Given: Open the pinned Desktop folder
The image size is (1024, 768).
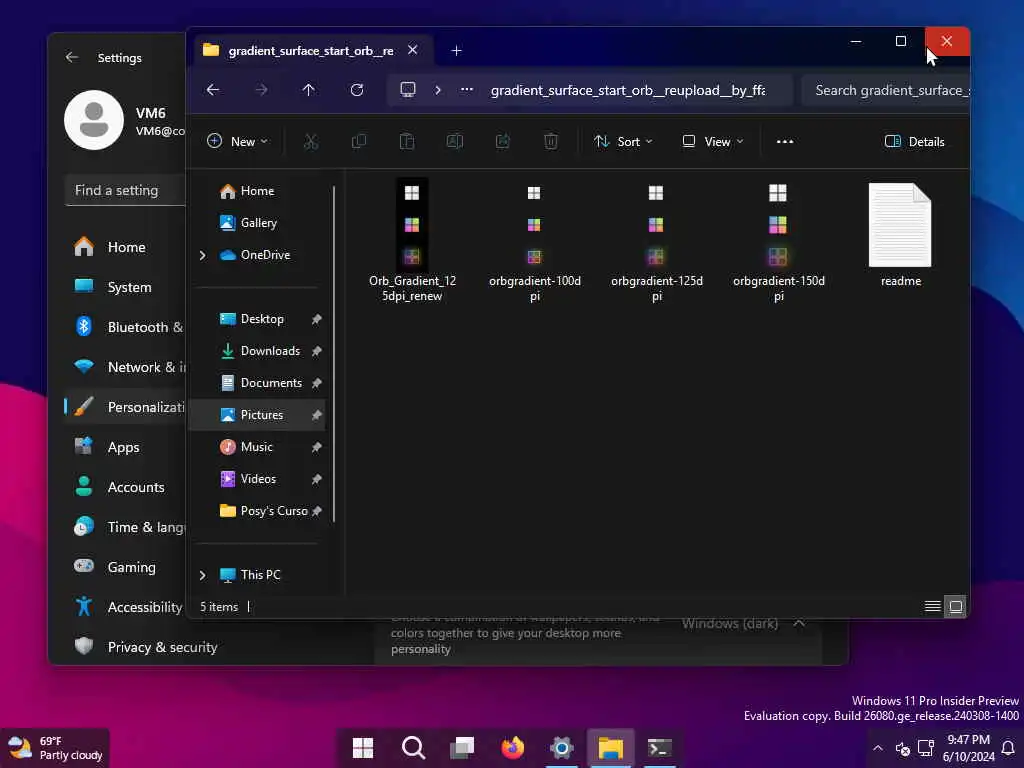Looking at the screenshot, I should click(x=260, y=319).
